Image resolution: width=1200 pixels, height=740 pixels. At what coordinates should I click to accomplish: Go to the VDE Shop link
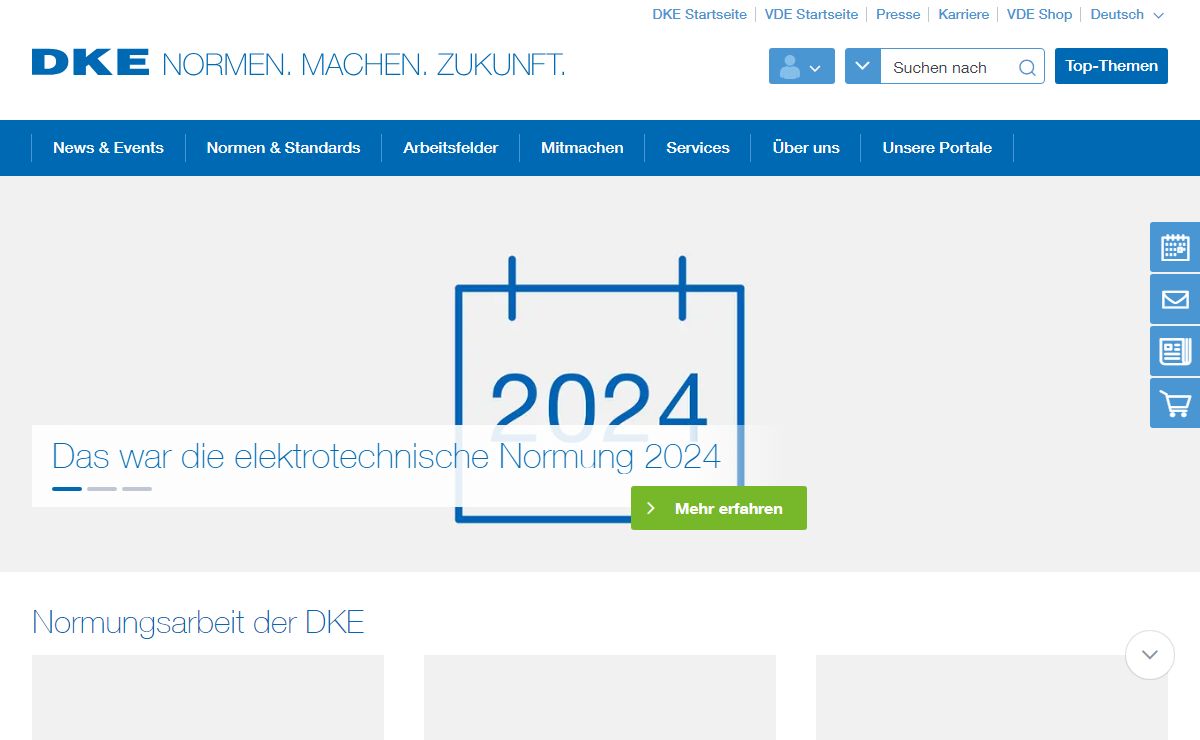(1039, 14)
